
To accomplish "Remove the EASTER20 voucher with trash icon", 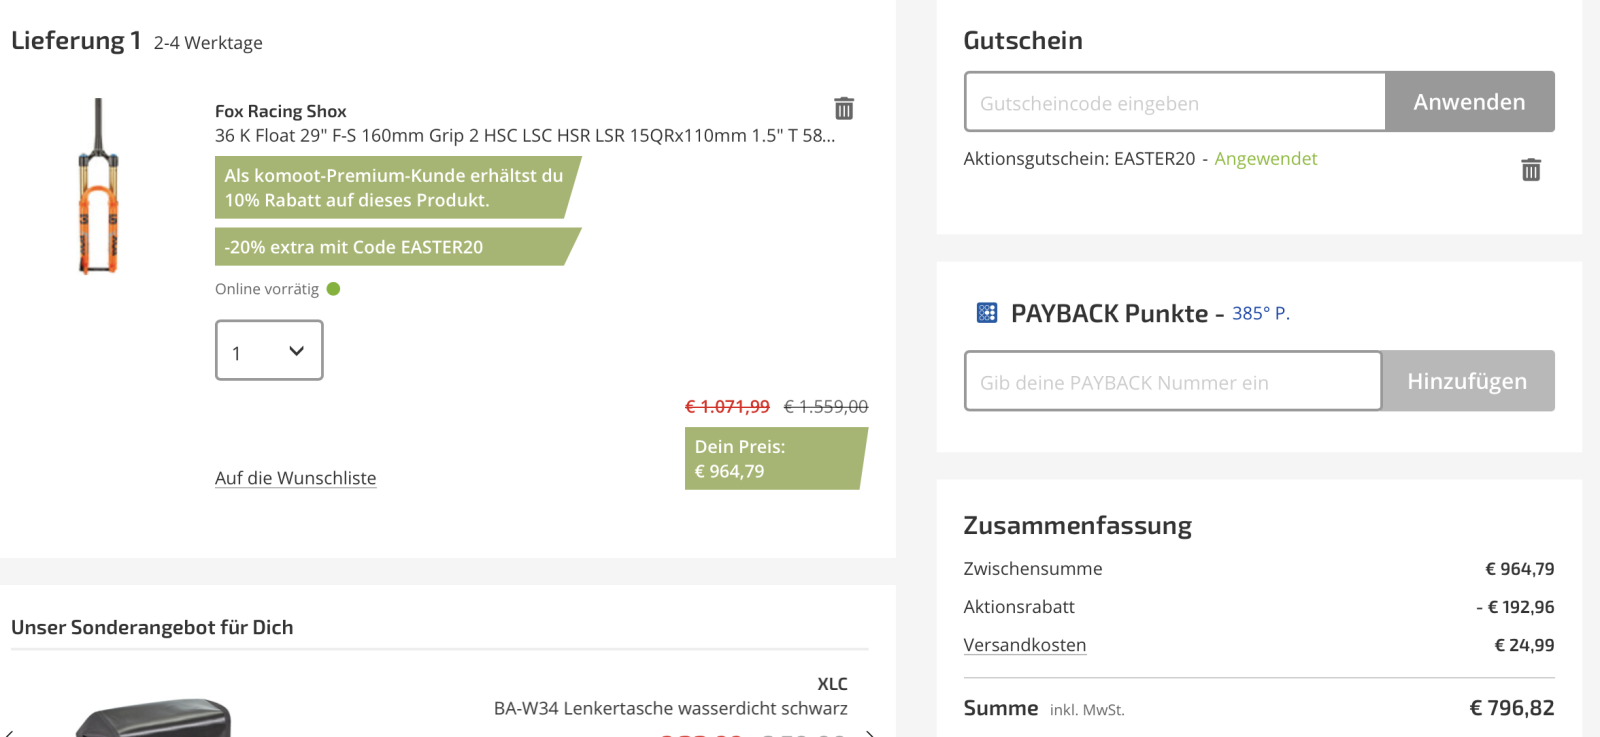I will pos(1531,169).
